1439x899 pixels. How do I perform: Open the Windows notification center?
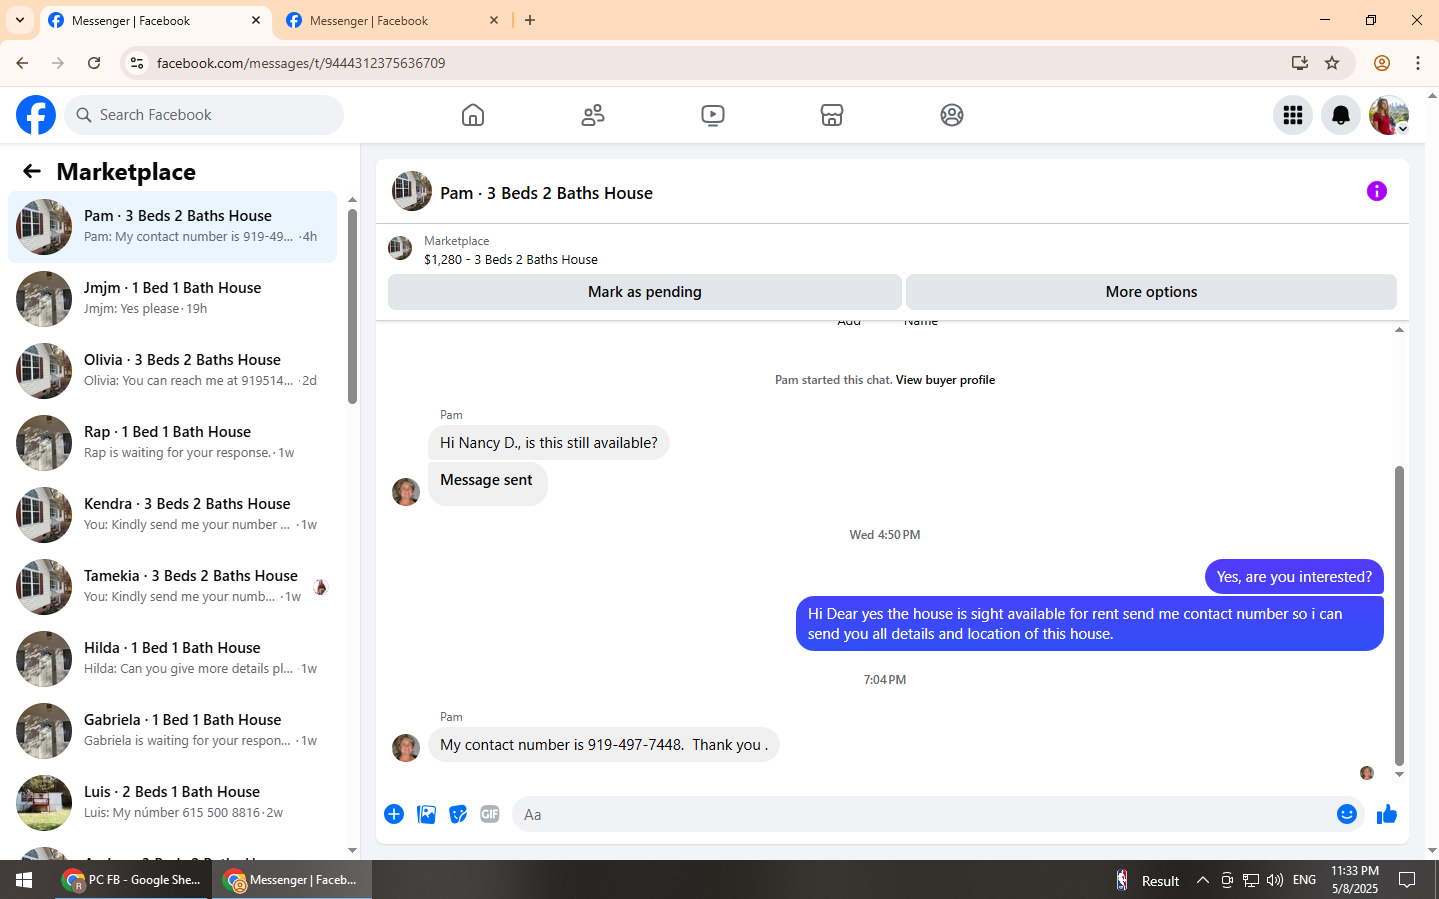click(x=1407, y=880)
